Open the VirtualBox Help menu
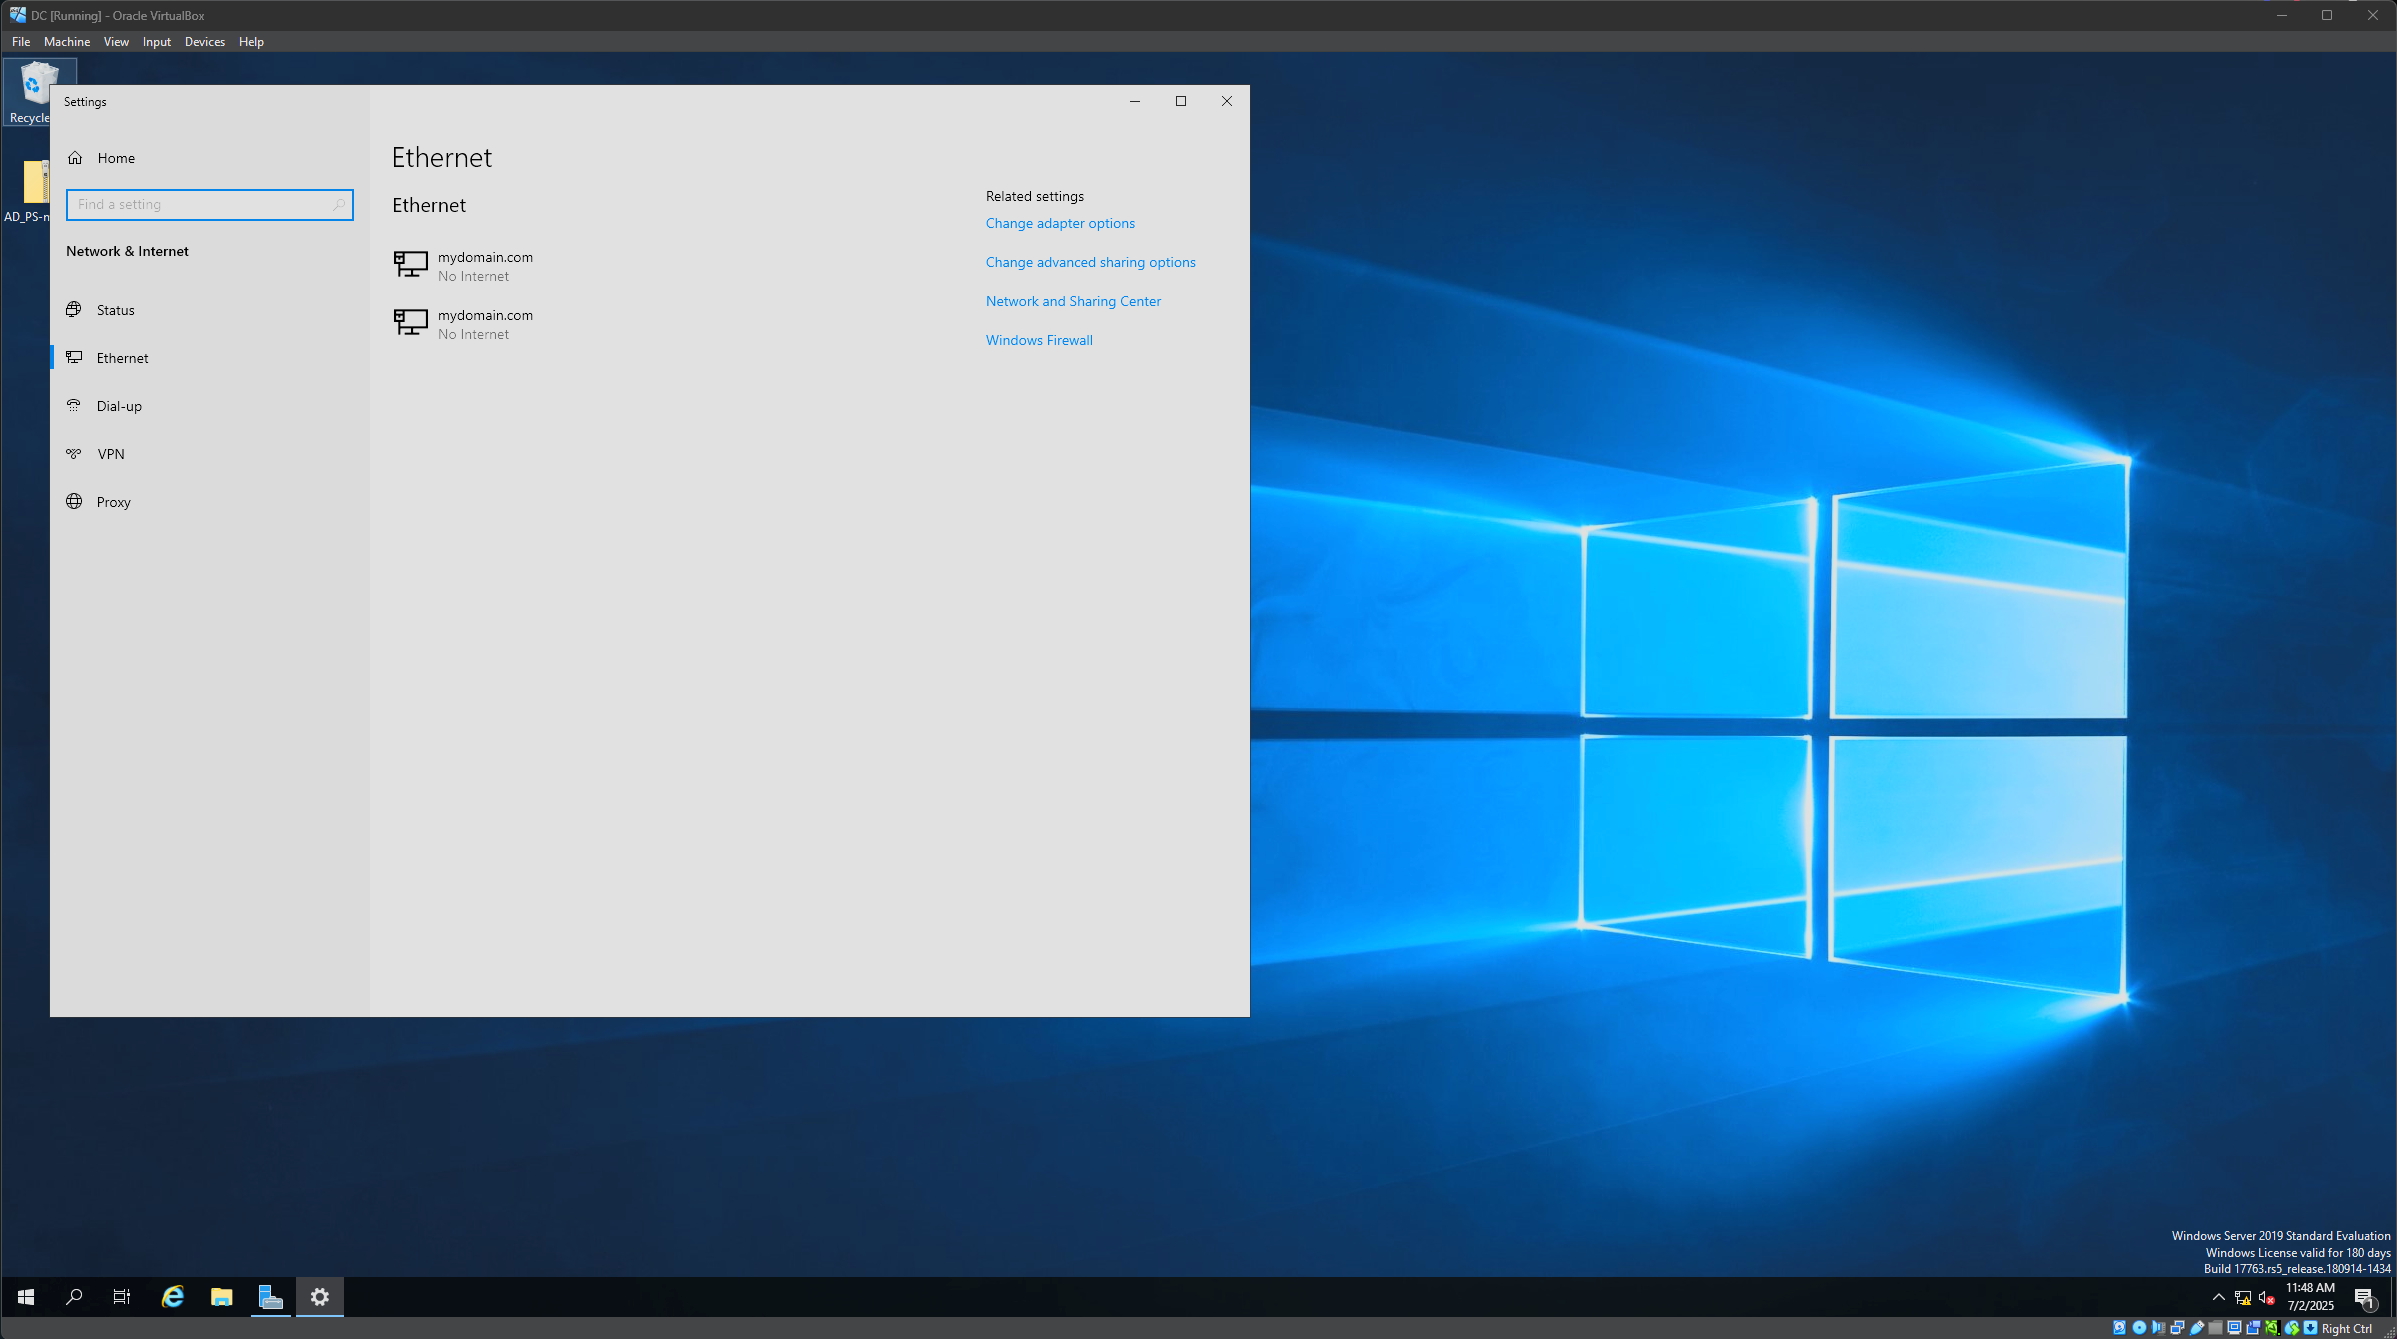 pos(251,42)
